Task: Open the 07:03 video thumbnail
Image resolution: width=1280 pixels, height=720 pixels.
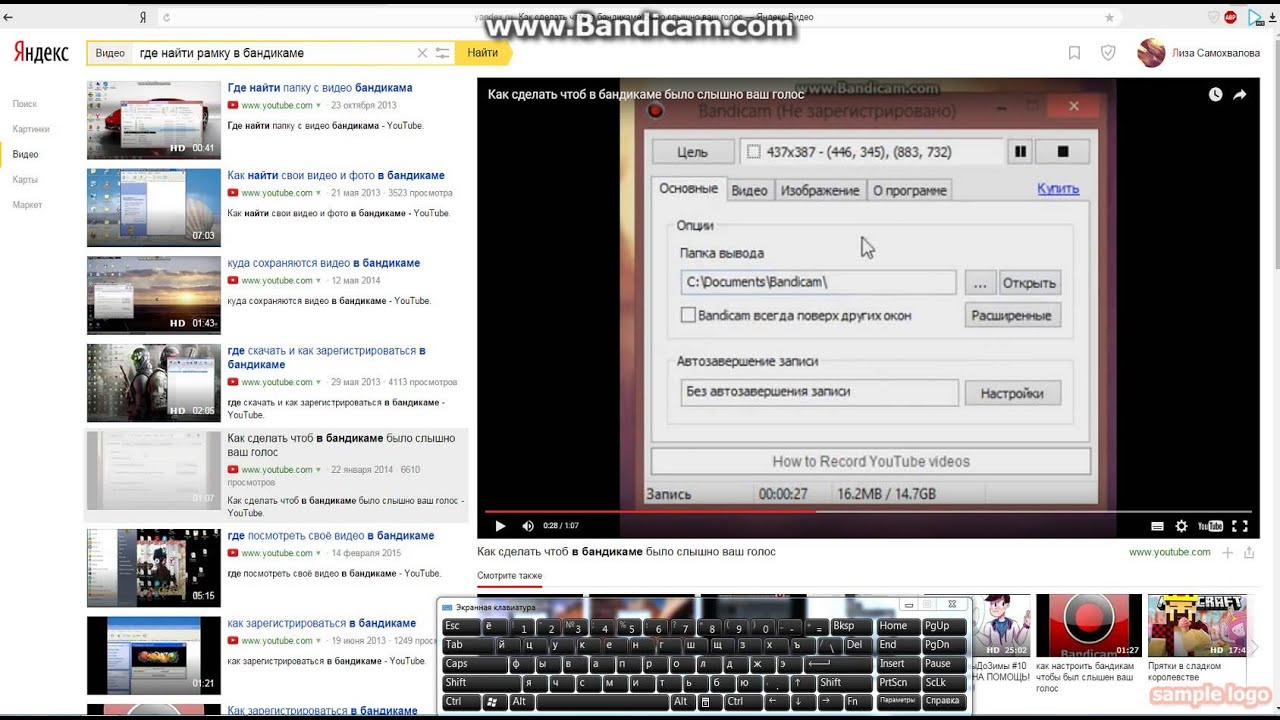Action: tap(154, 207)
